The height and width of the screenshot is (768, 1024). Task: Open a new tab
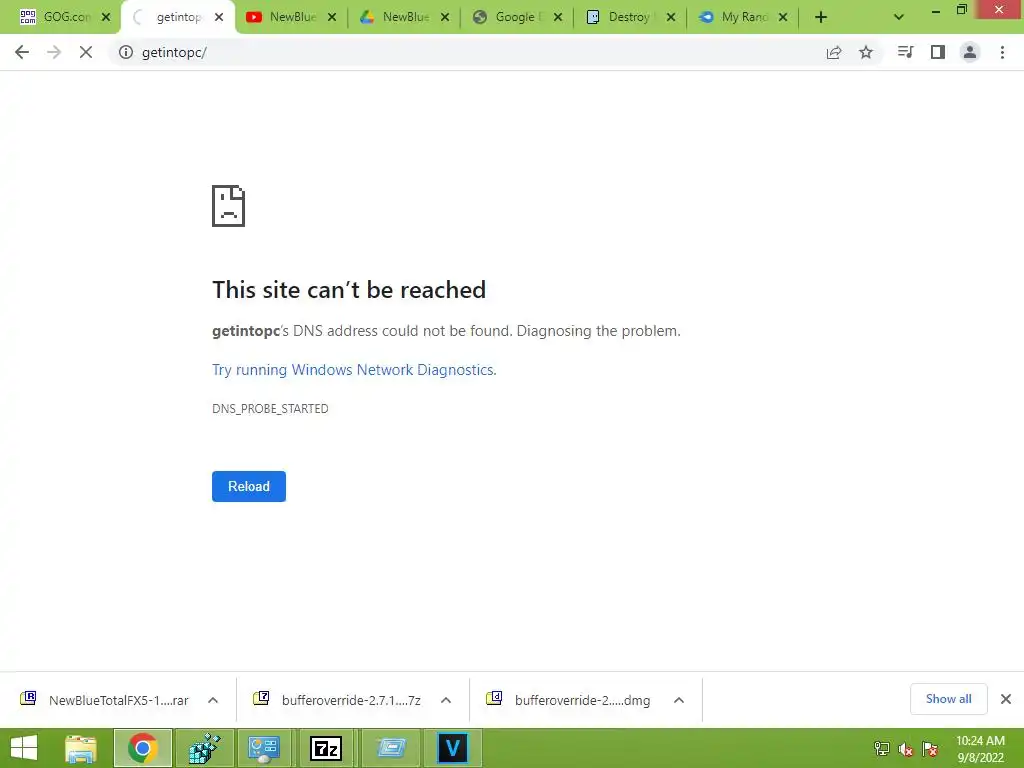(821, 17)
